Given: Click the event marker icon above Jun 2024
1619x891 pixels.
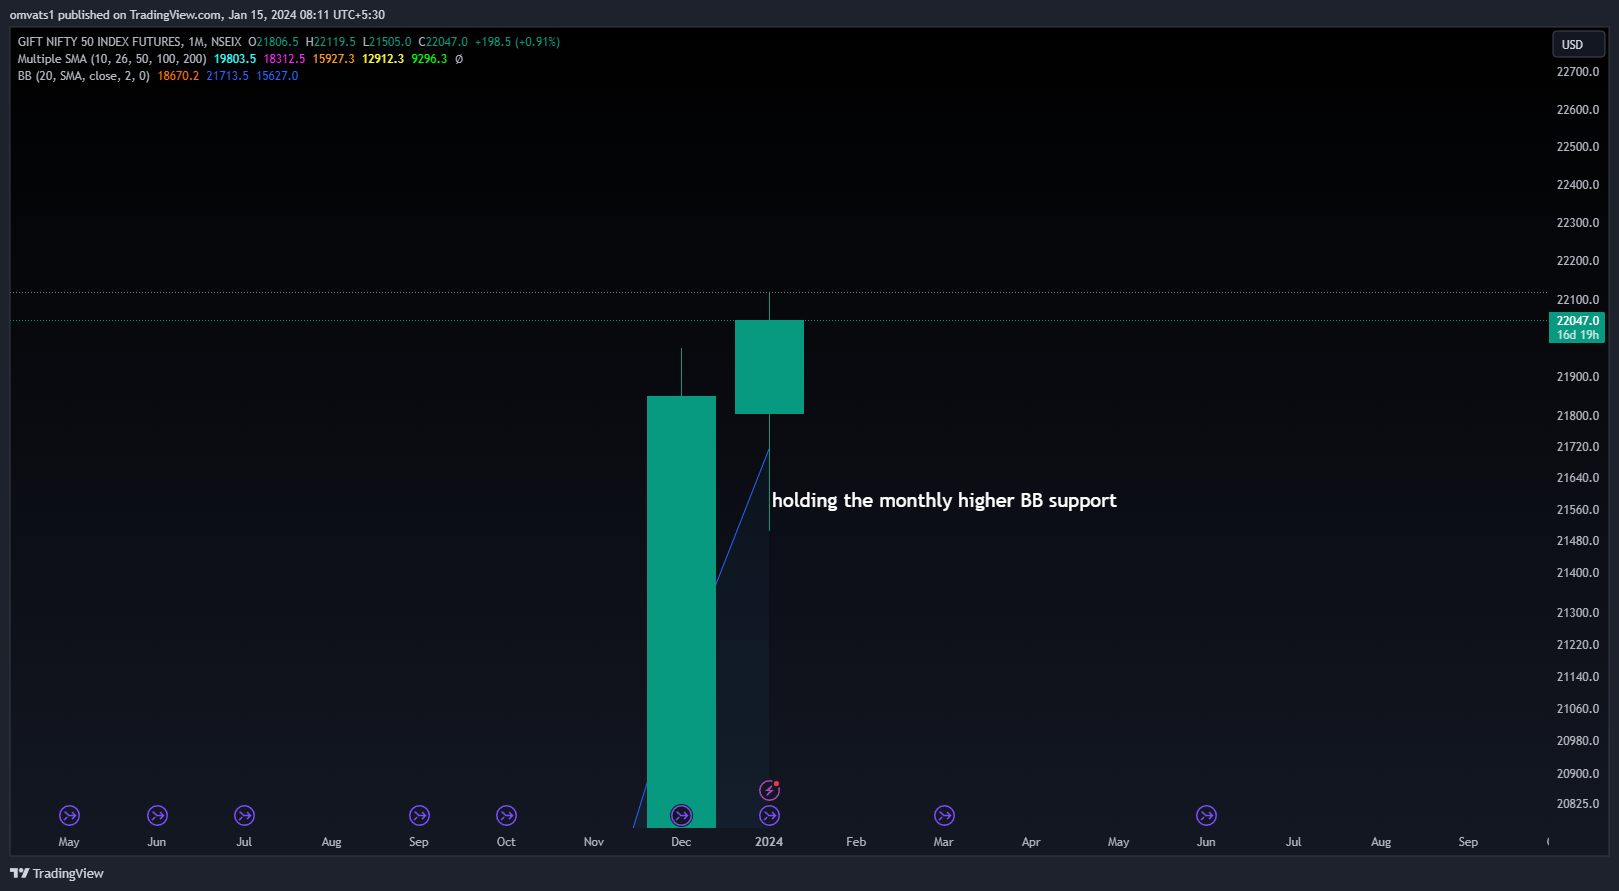Looking at the screenshot, I should (x=1206, y=816).
